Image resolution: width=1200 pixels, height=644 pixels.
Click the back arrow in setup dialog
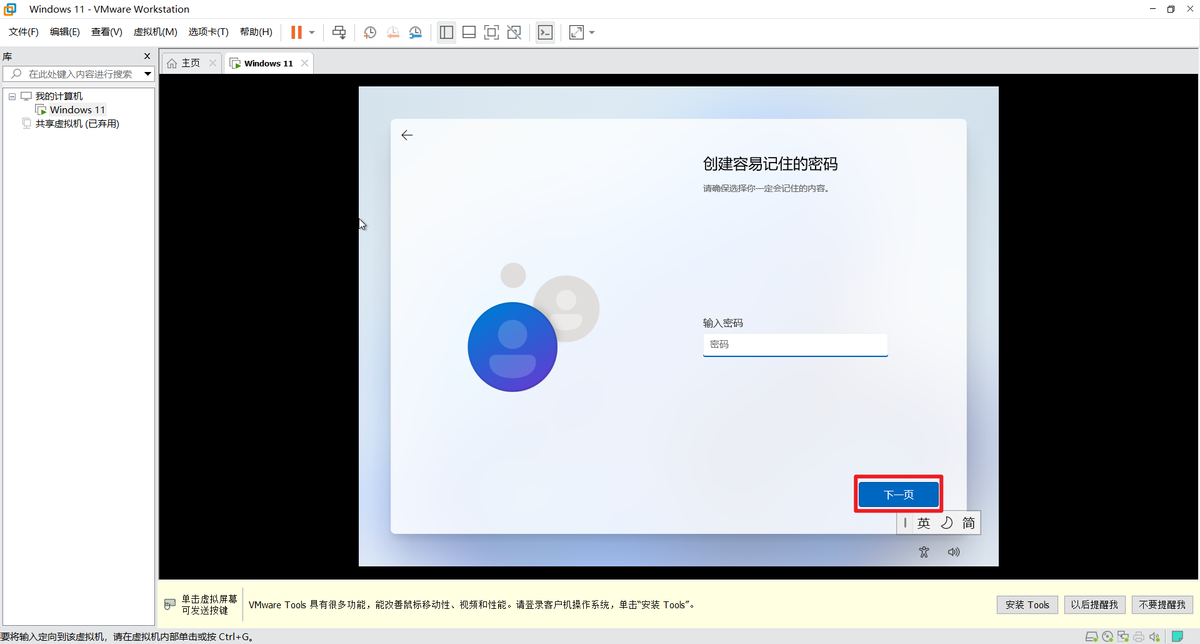point(407,135)
